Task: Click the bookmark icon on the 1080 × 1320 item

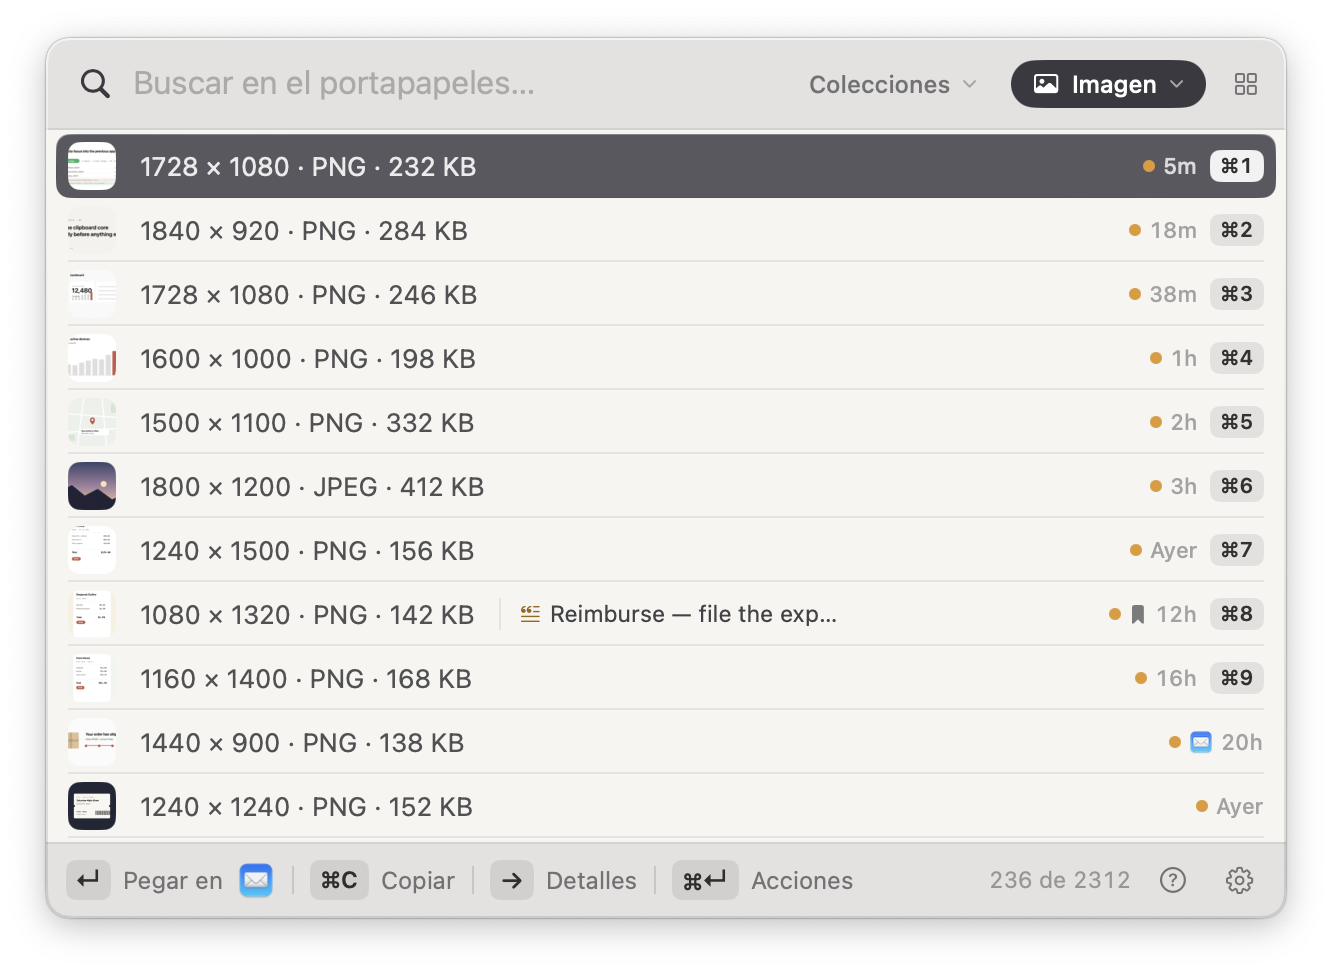Action: tap(1137, 614)
